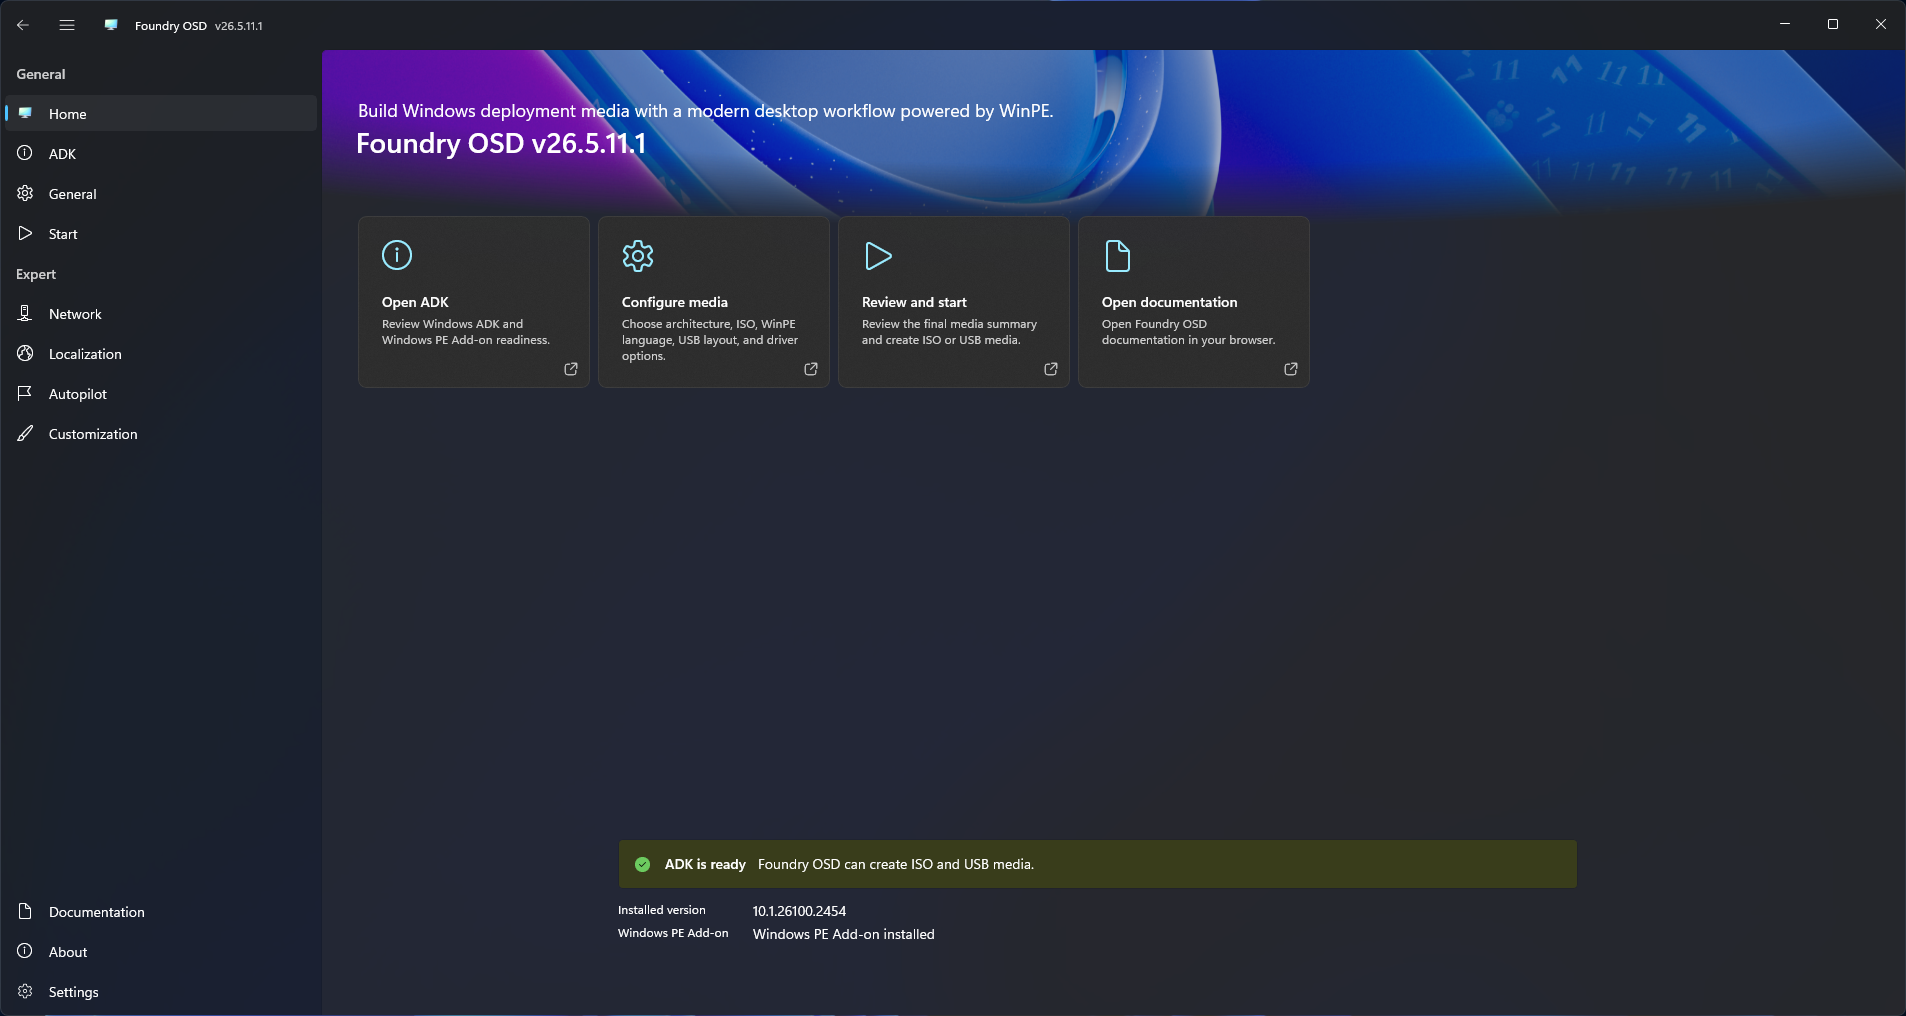Image resolution: width=1906 pixels, height=1016 pixels.
Task: Click the 'Installed version' label
Action: pos(662,910)
